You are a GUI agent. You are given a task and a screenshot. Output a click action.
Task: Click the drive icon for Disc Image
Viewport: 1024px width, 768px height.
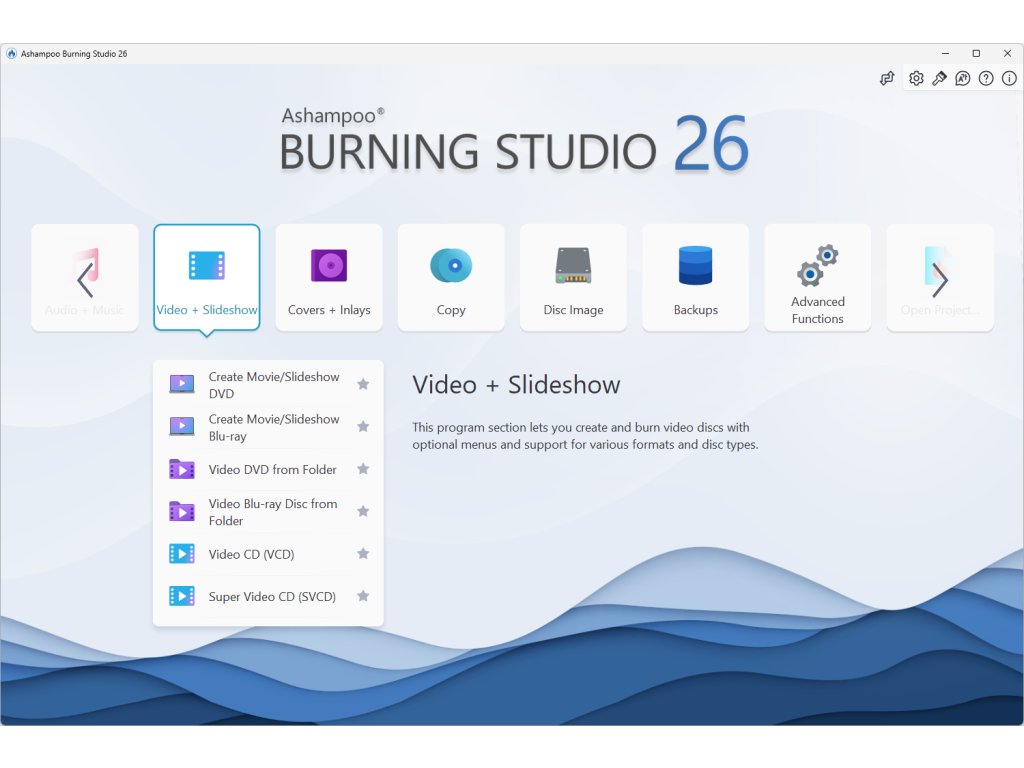click(x=573, y=265)
